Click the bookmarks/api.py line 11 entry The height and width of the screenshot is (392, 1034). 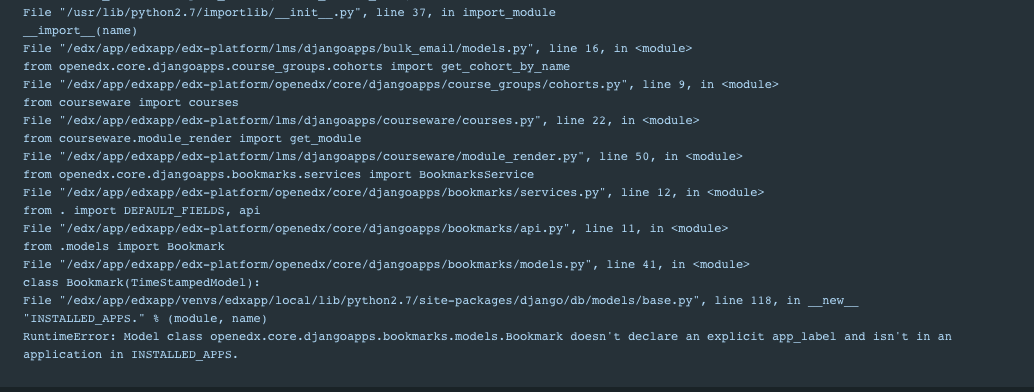[x=375, y=228]
